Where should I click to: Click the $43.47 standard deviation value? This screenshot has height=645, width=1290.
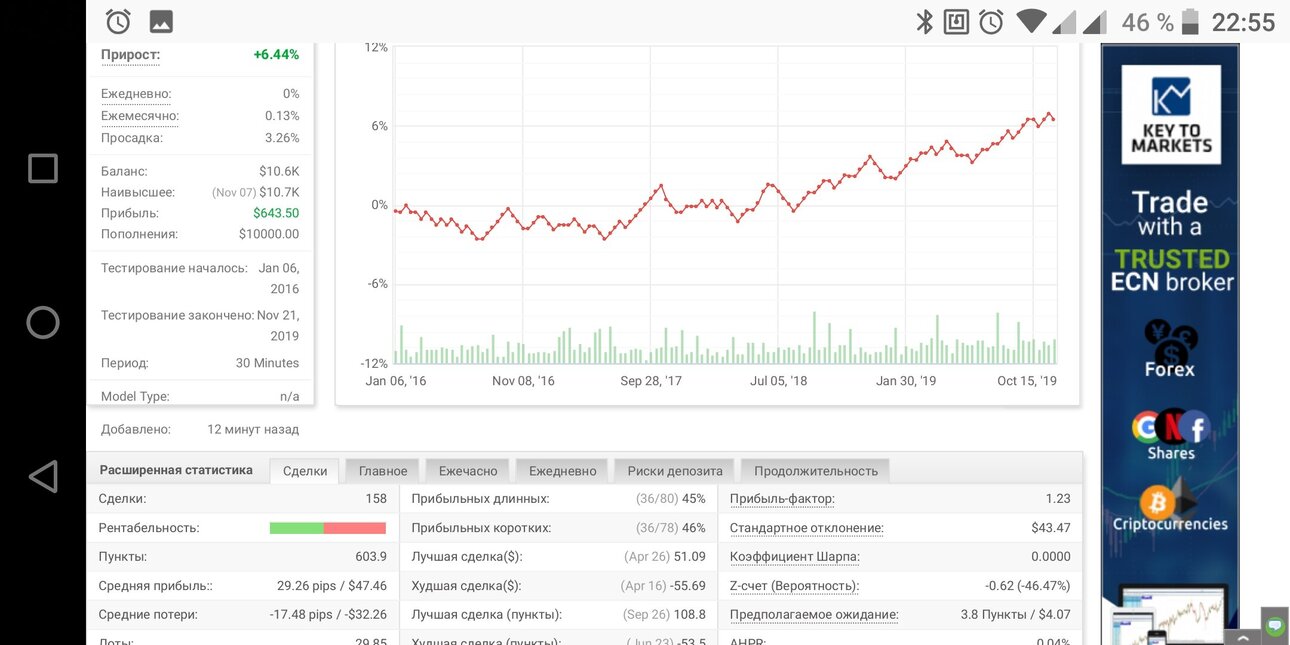pos(1051,528)
